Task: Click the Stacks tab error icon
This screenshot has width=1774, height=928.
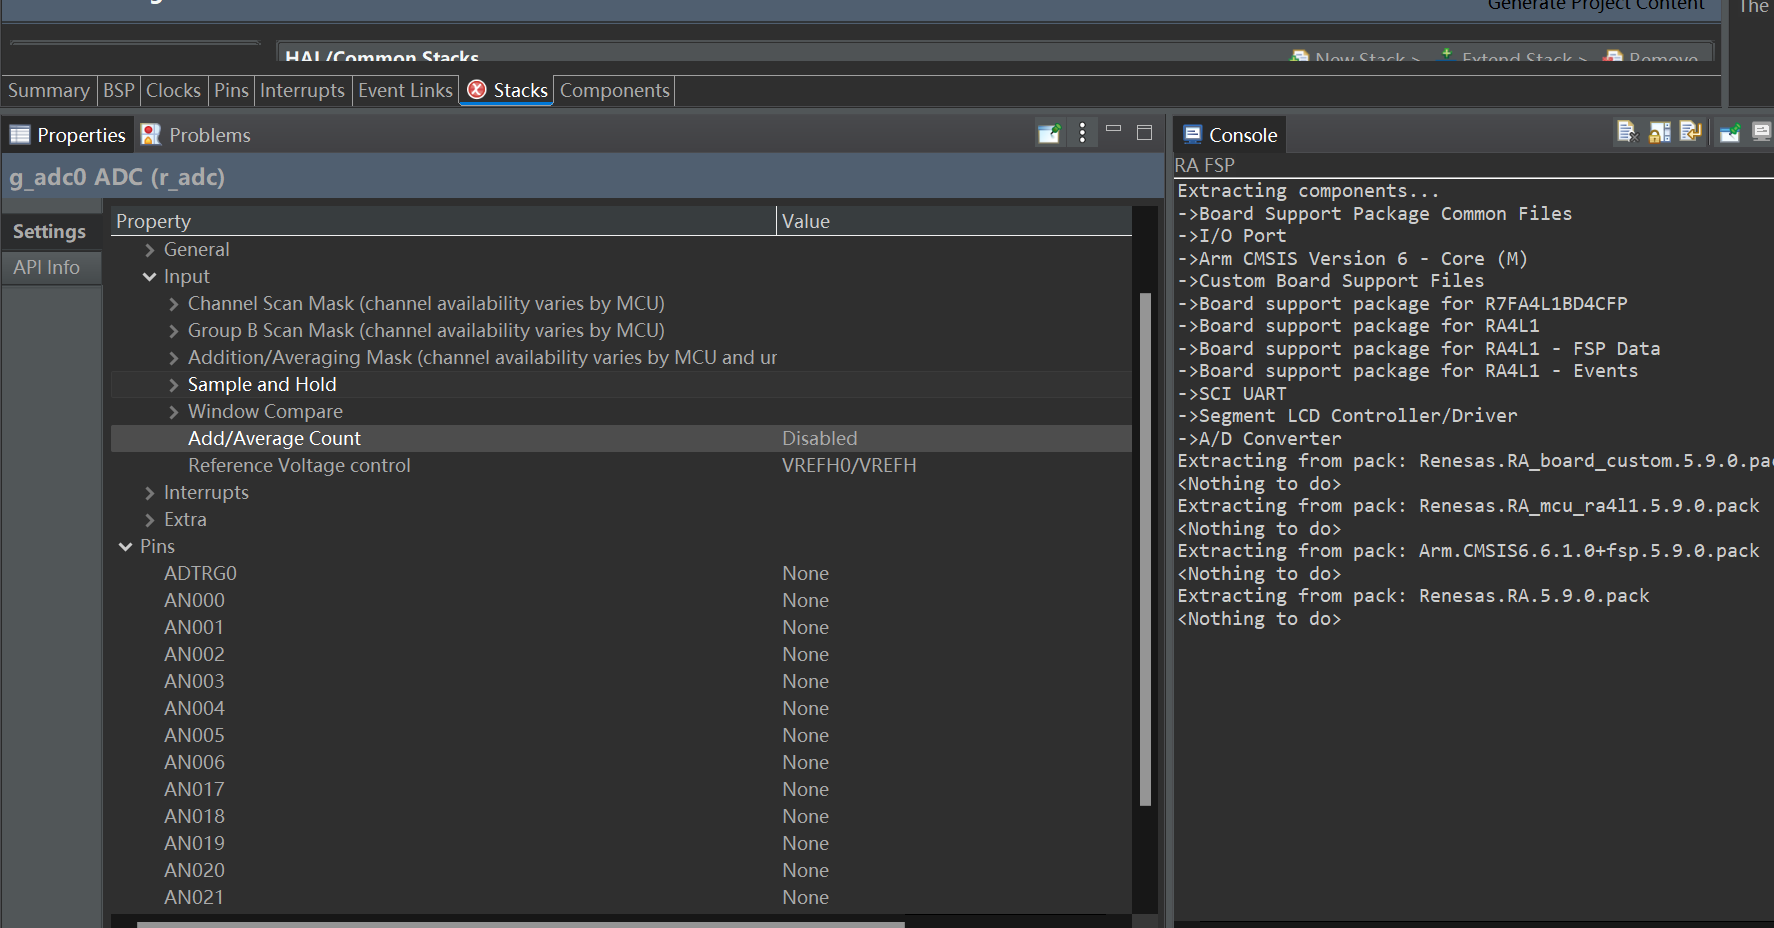Action: coord(477,90)
